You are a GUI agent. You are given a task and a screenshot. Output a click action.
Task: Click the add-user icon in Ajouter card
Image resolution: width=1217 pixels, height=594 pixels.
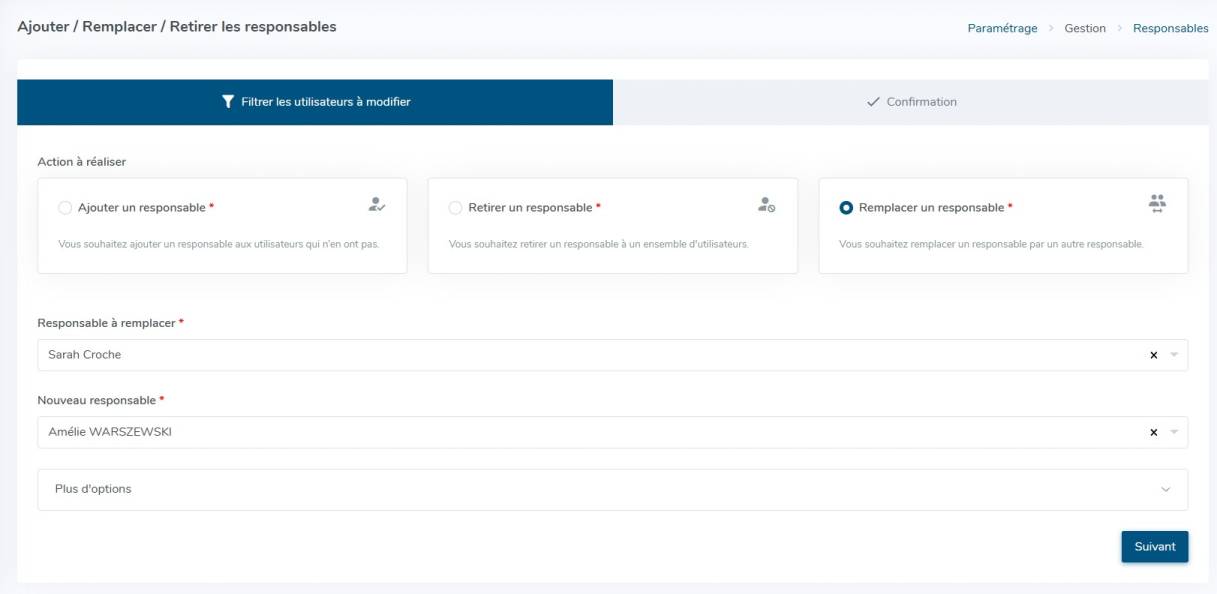coord(376,204)
